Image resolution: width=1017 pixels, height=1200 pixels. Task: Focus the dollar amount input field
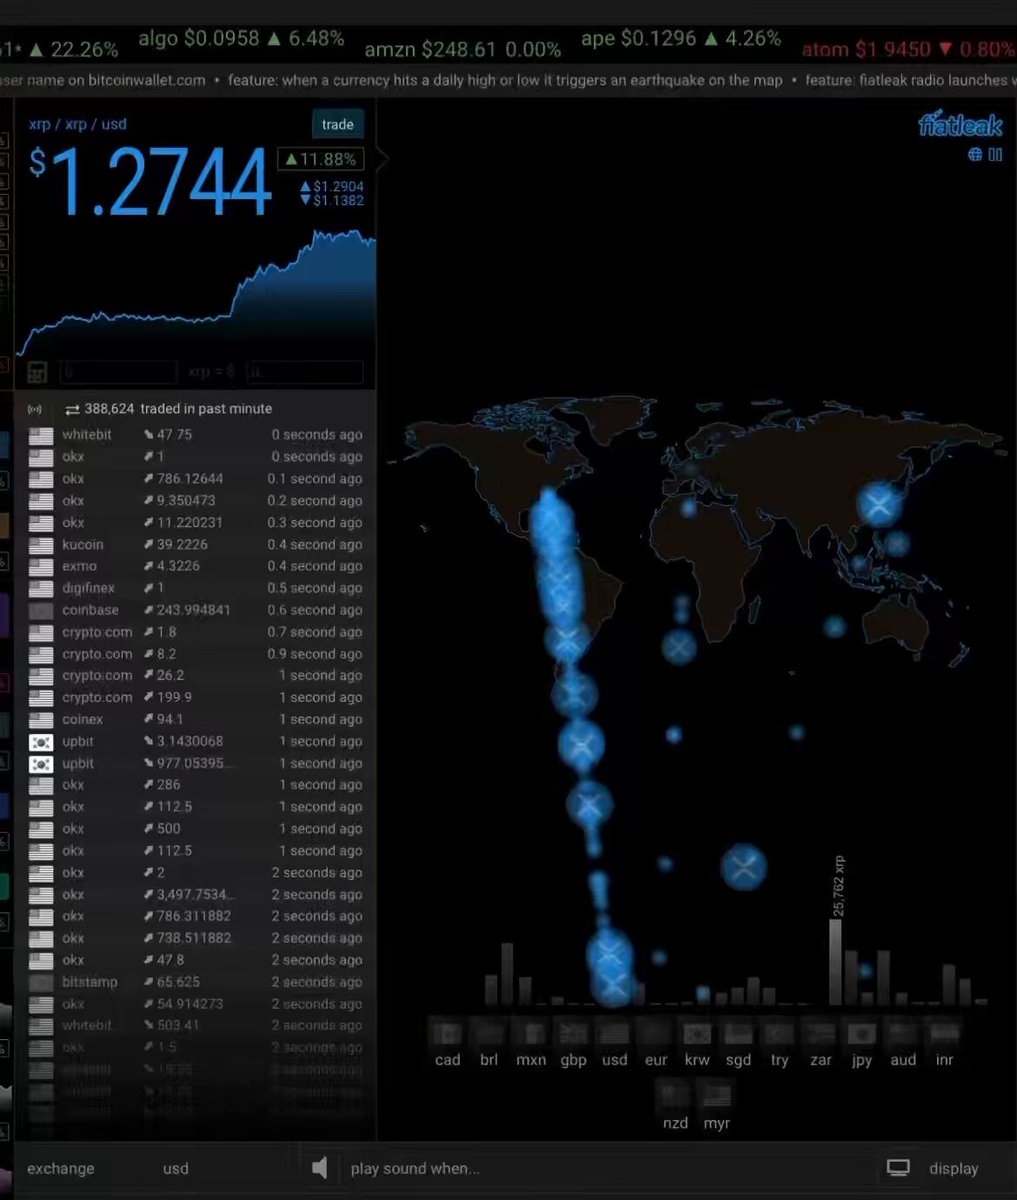(304, 372)
